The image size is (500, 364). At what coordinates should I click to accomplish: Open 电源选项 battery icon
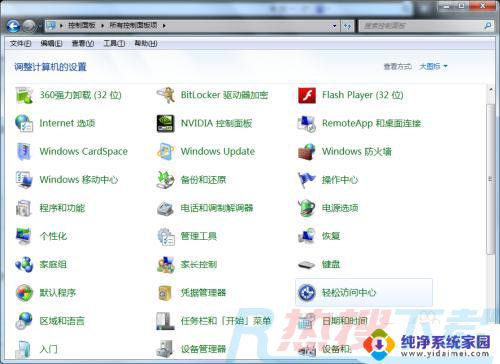(x=307, y=208)
